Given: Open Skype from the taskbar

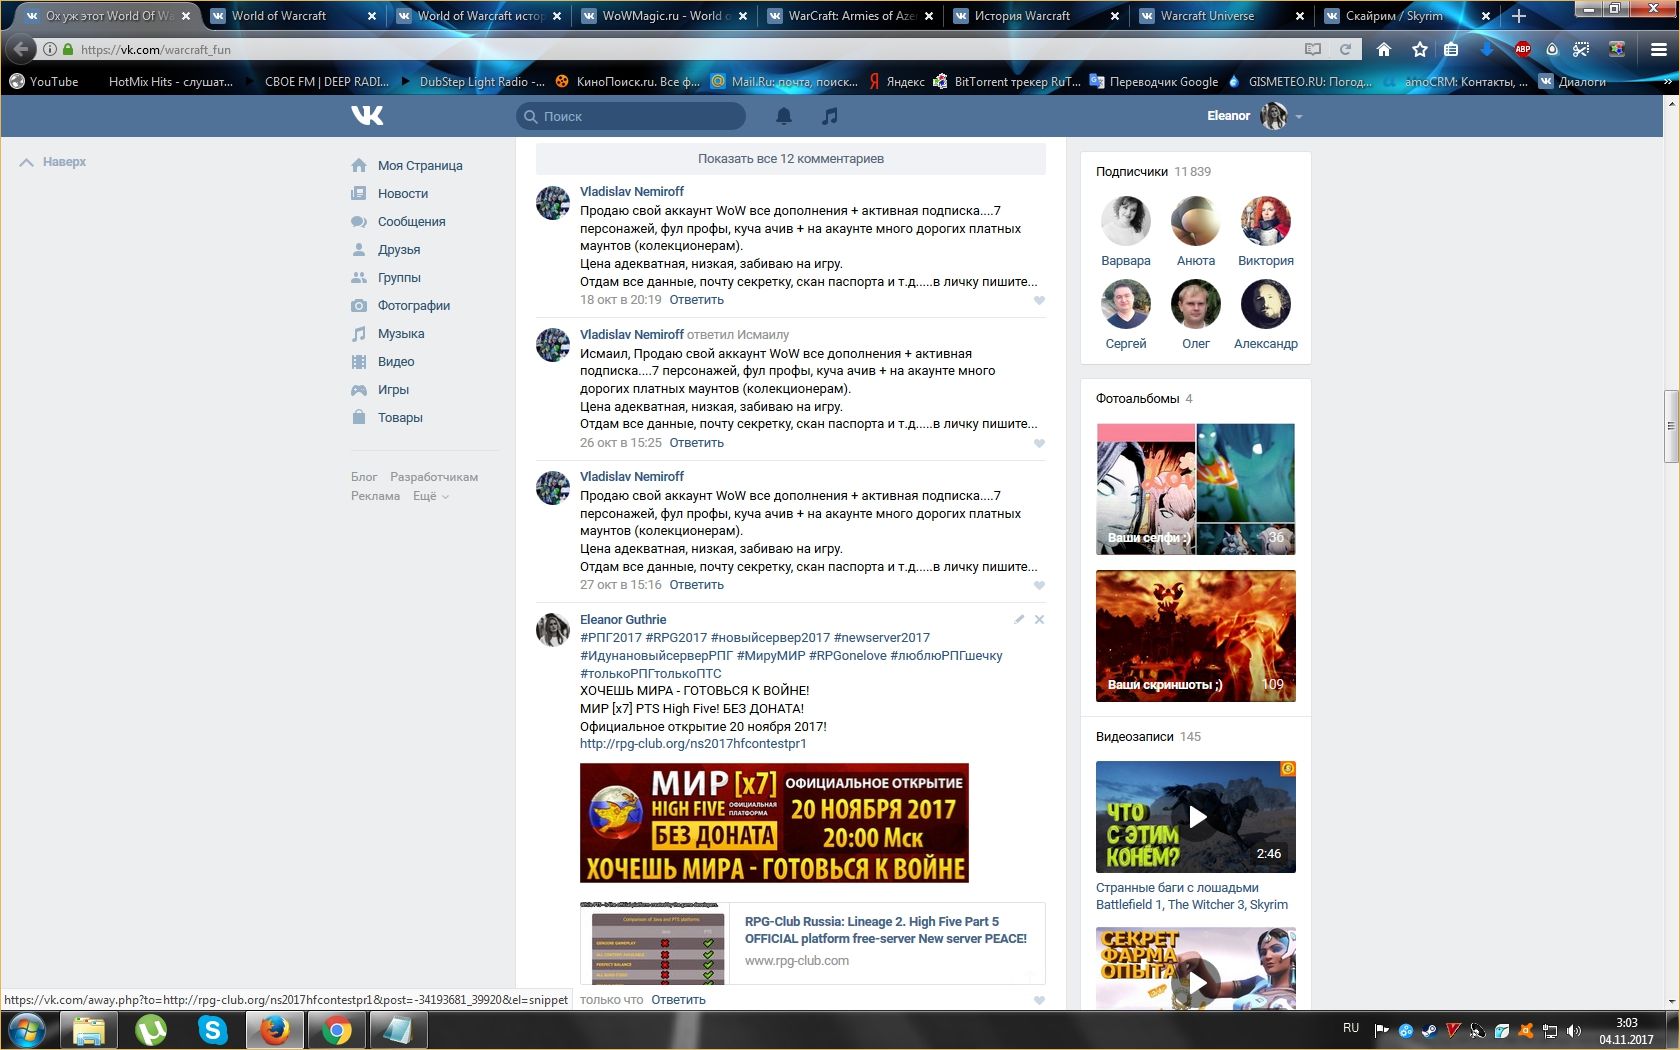Looking at the screenshot, I should pyautogui.click(x=213, y=1030).
